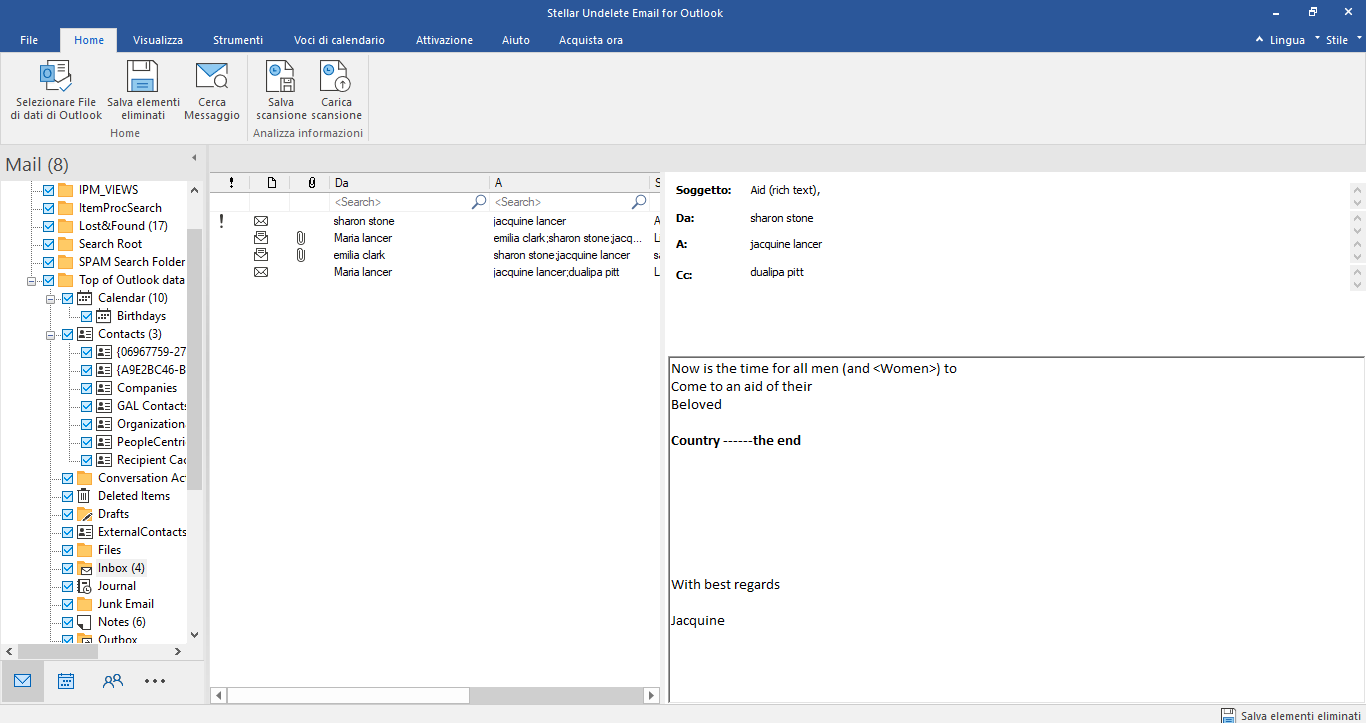Switch to Mail view icon in bottom bar

[22, 681]
